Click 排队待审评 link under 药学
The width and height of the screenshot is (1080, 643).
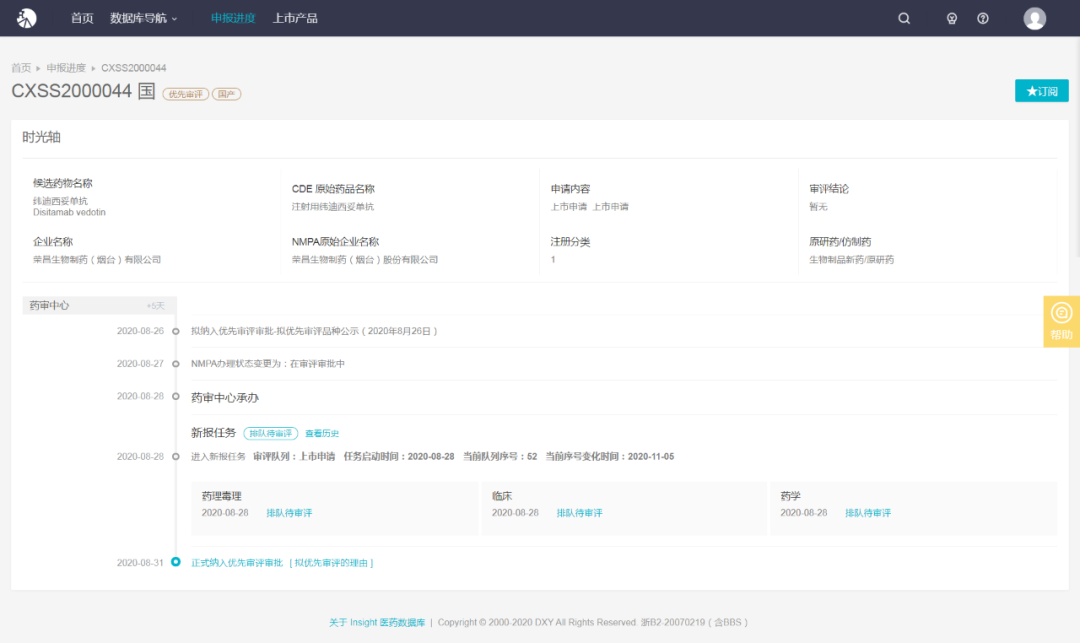tap(867, 513)
